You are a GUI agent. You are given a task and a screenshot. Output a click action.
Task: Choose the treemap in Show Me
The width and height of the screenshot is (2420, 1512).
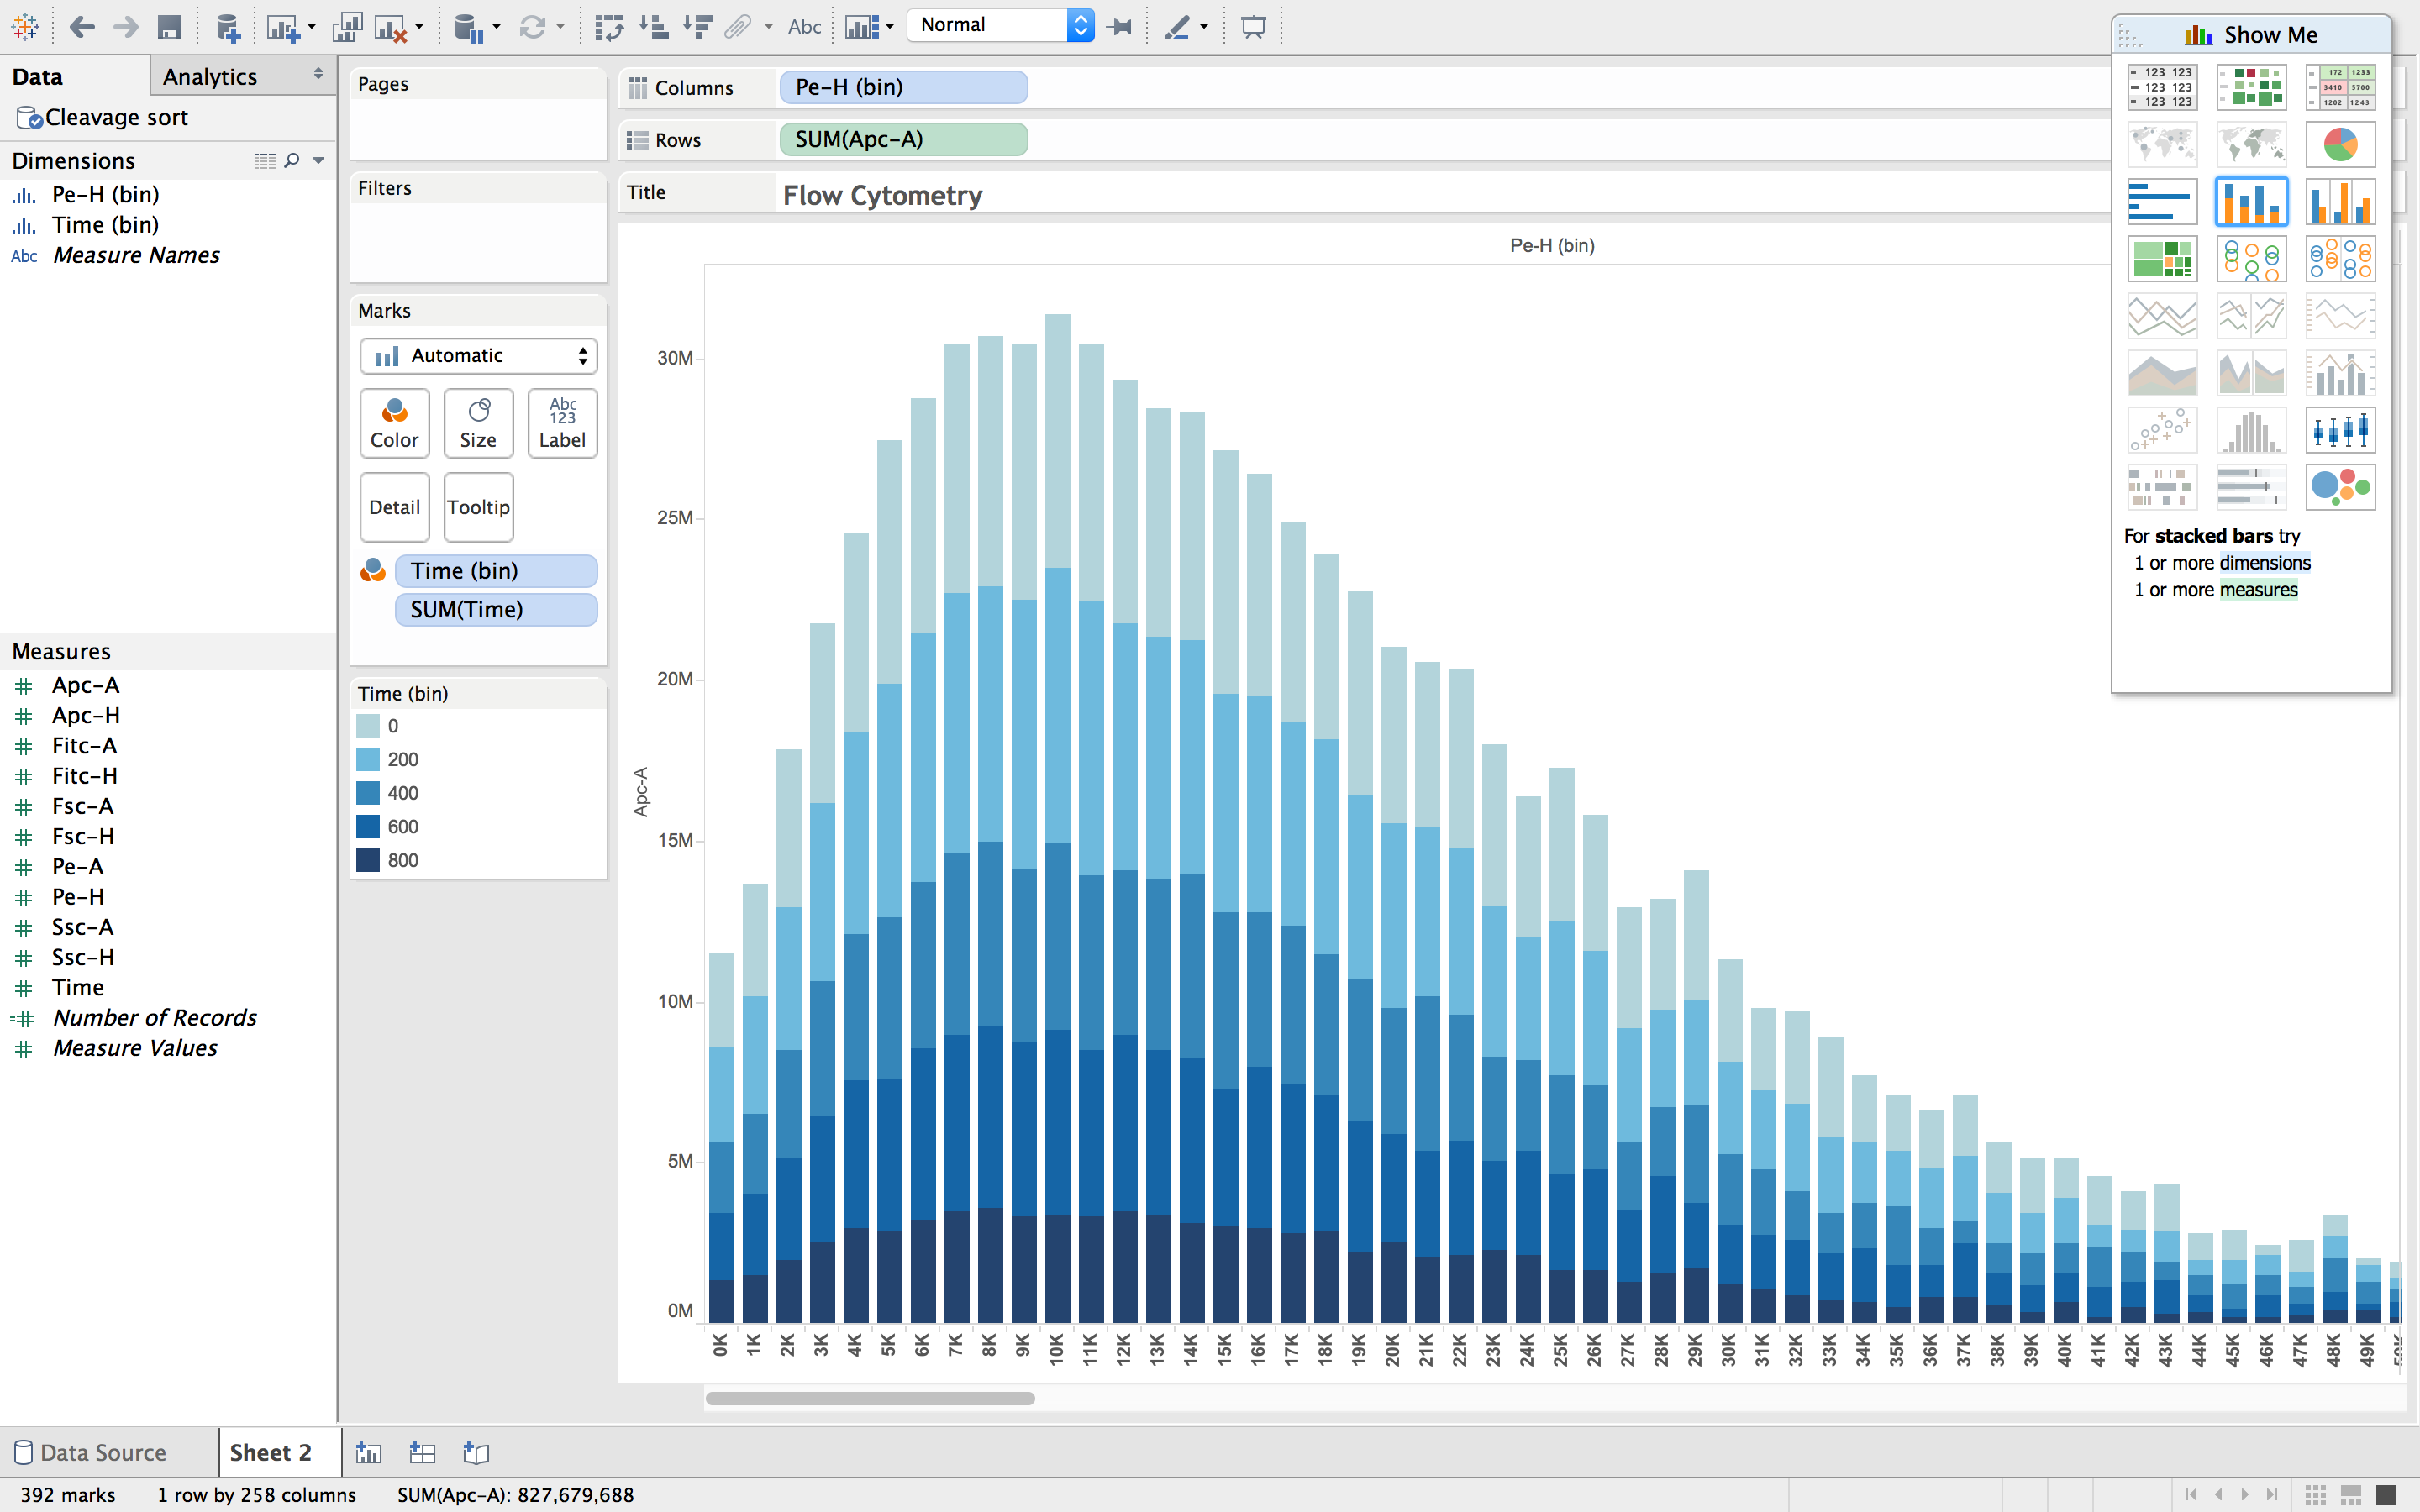(2162, 259)
